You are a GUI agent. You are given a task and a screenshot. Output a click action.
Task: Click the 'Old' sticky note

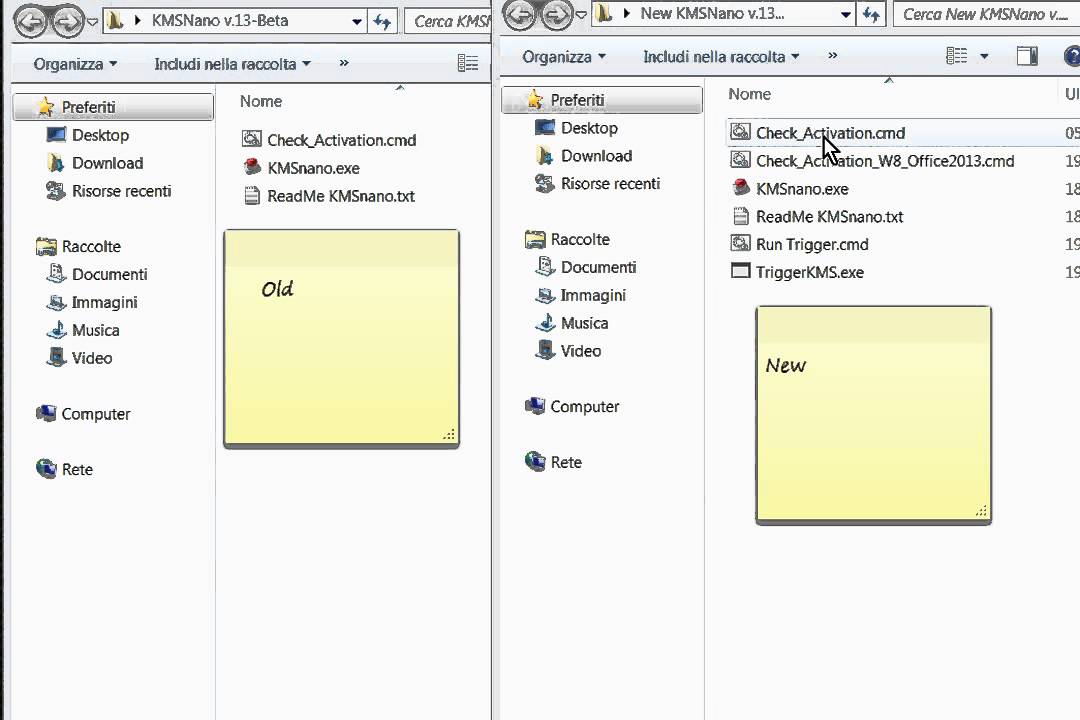pos(342,338)
